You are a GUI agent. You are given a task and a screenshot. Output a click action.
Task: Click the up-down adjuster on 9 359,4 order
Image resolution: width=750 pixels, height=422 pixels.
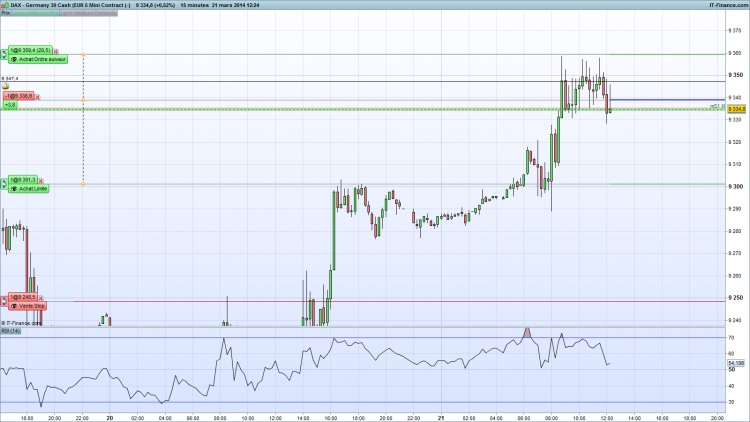[4, 55]
